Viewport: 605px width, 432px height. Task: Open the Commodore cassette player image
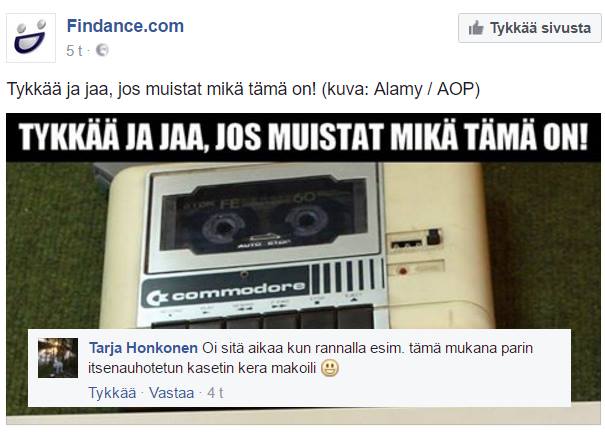(303, 264)
